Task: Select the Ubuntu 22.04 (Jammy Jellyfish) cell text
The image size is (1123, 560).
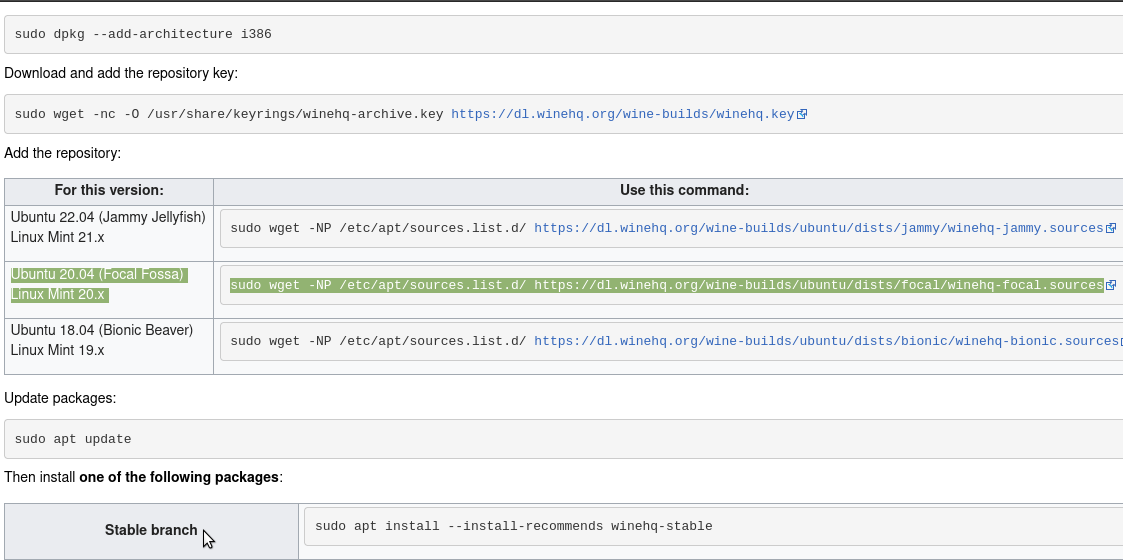Action: coord(108,217)
